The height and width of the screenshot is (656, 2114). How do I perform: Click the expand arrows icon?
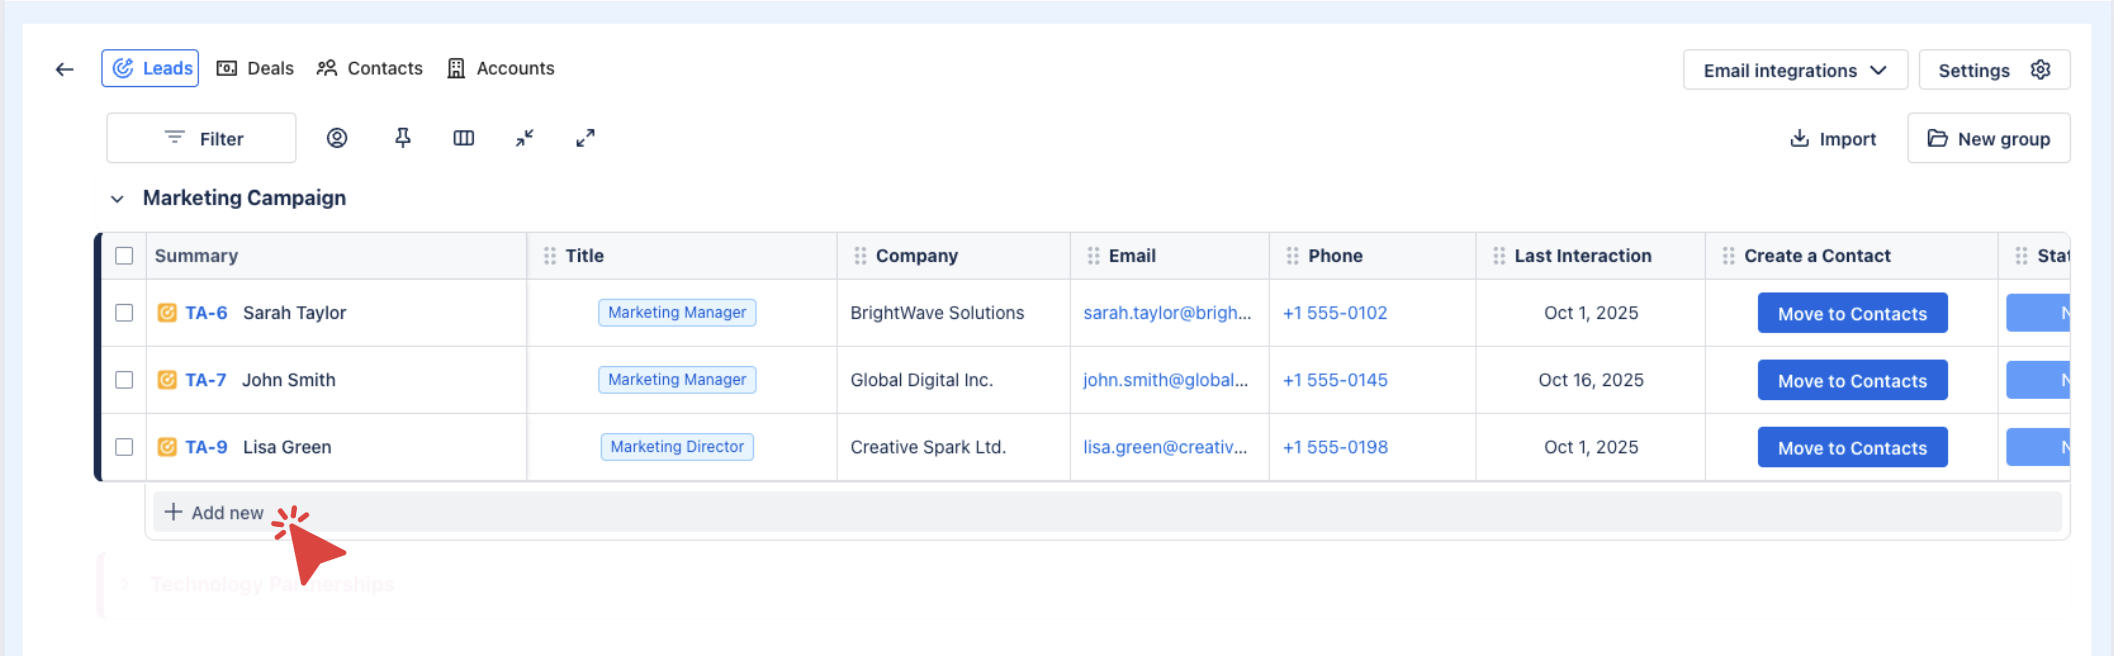coord(586,138)
